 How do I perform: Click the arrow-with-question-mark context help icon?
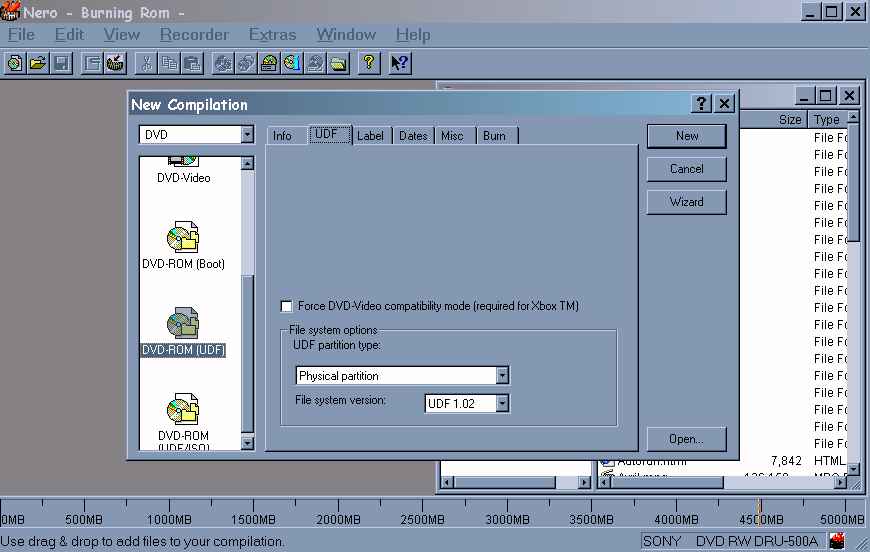click(x=399, y=63)
